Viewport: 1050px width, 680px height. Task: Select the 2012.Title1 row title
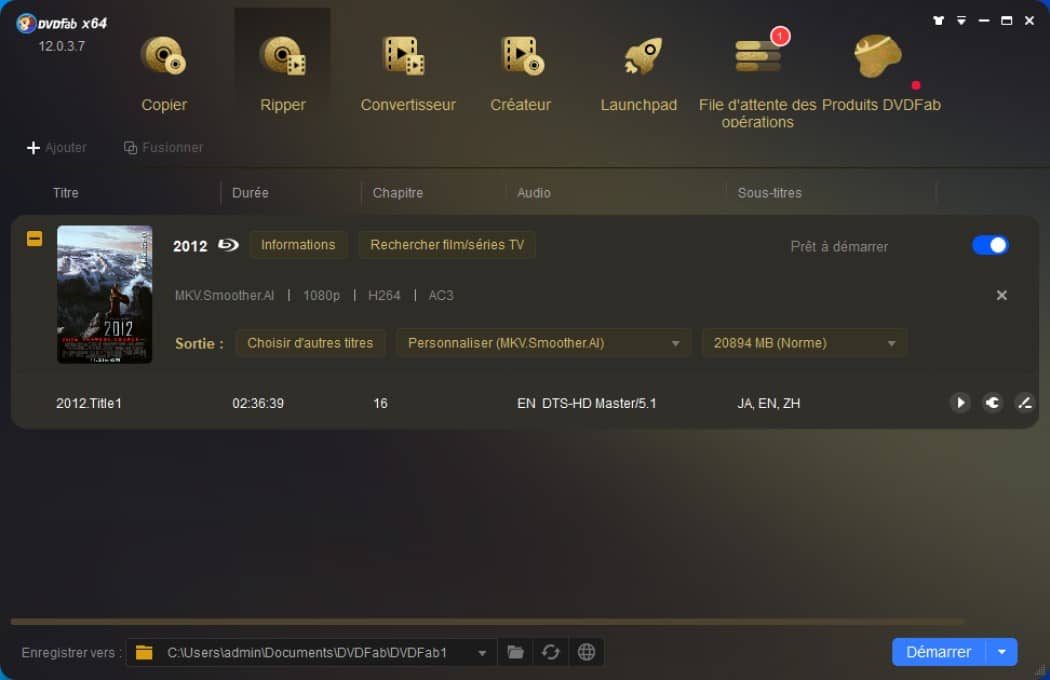pos(88,403)
